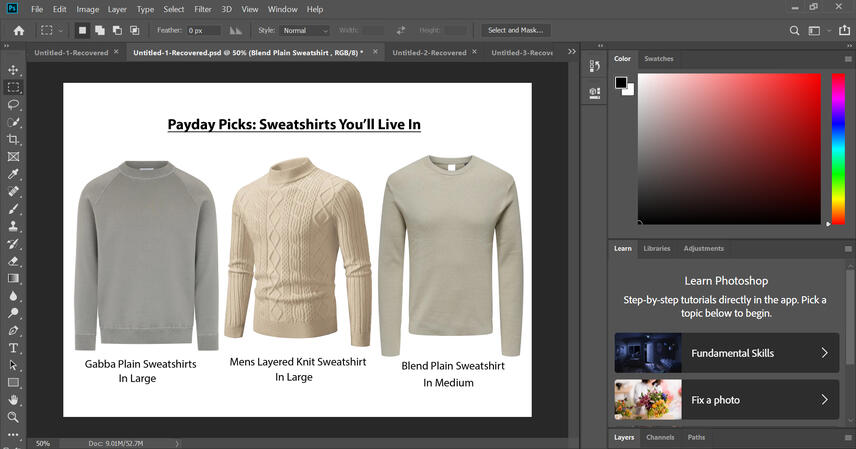
Task: Open the Color panel options menu
Action: tap(848, 59)
